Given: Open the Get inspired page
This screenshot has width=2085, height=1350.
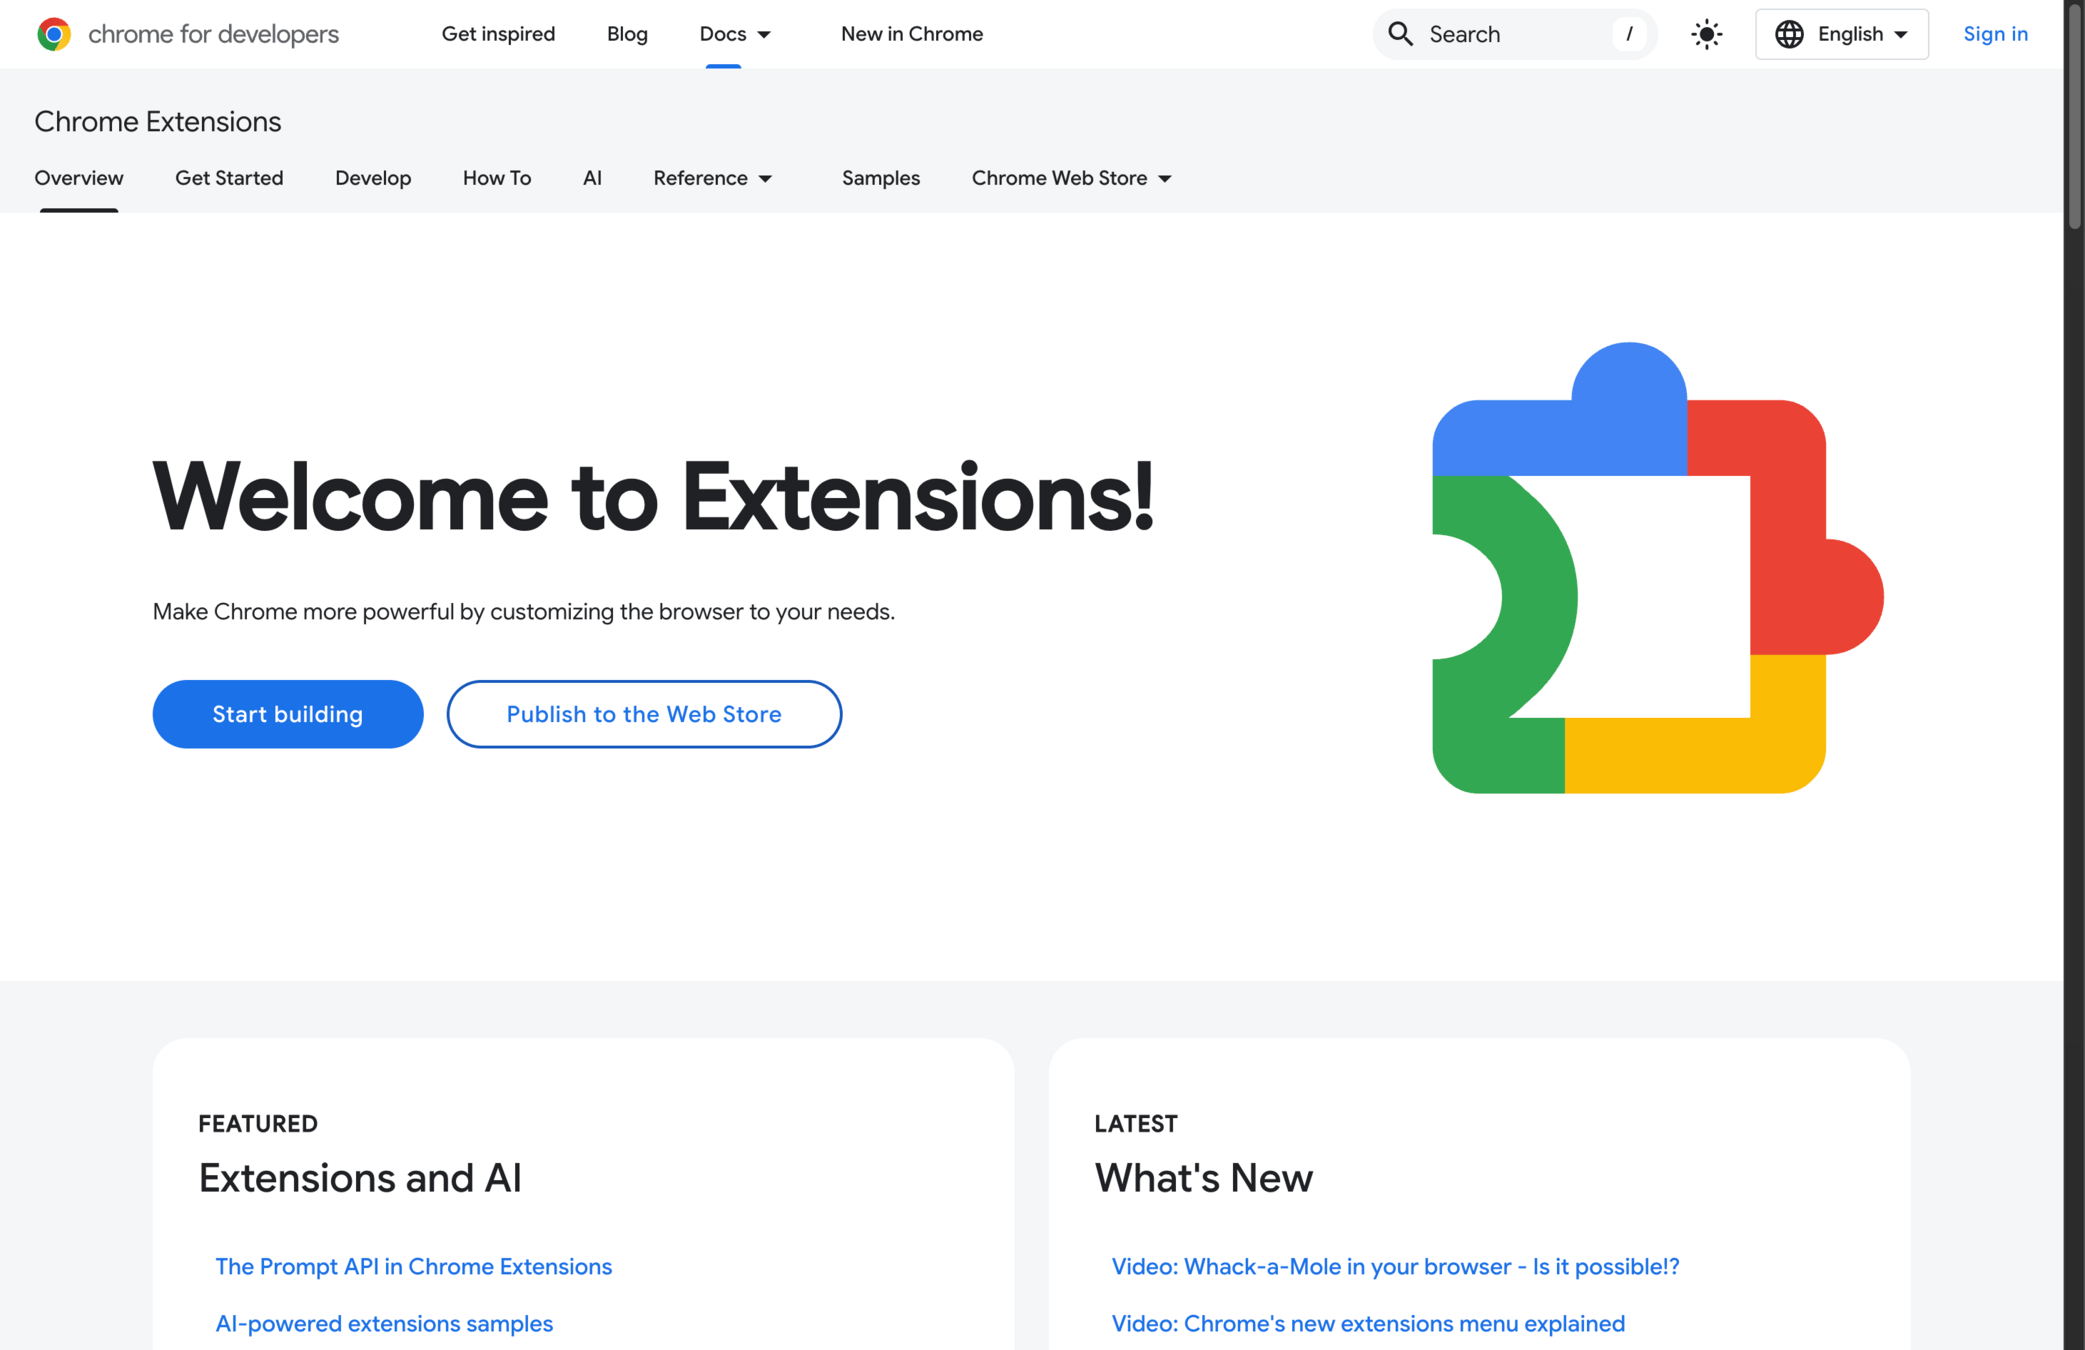Looking at the screenshot, I should pos(498,34).
